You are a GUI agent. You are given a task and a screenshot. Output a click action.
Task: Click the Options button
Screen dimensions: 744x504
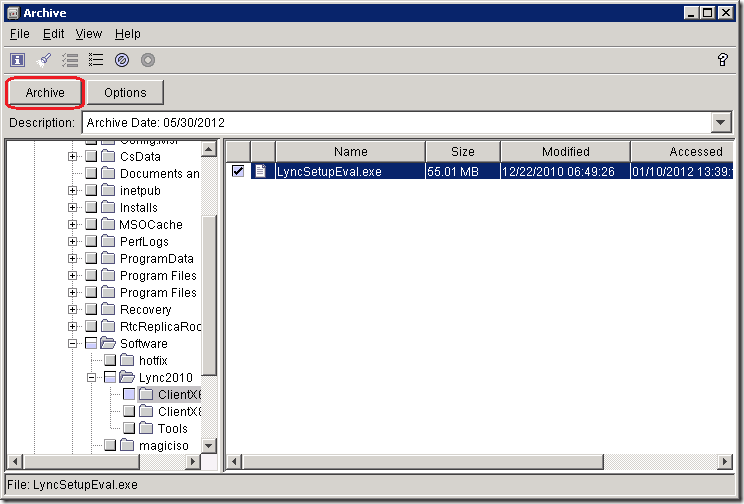pos(125,93)
